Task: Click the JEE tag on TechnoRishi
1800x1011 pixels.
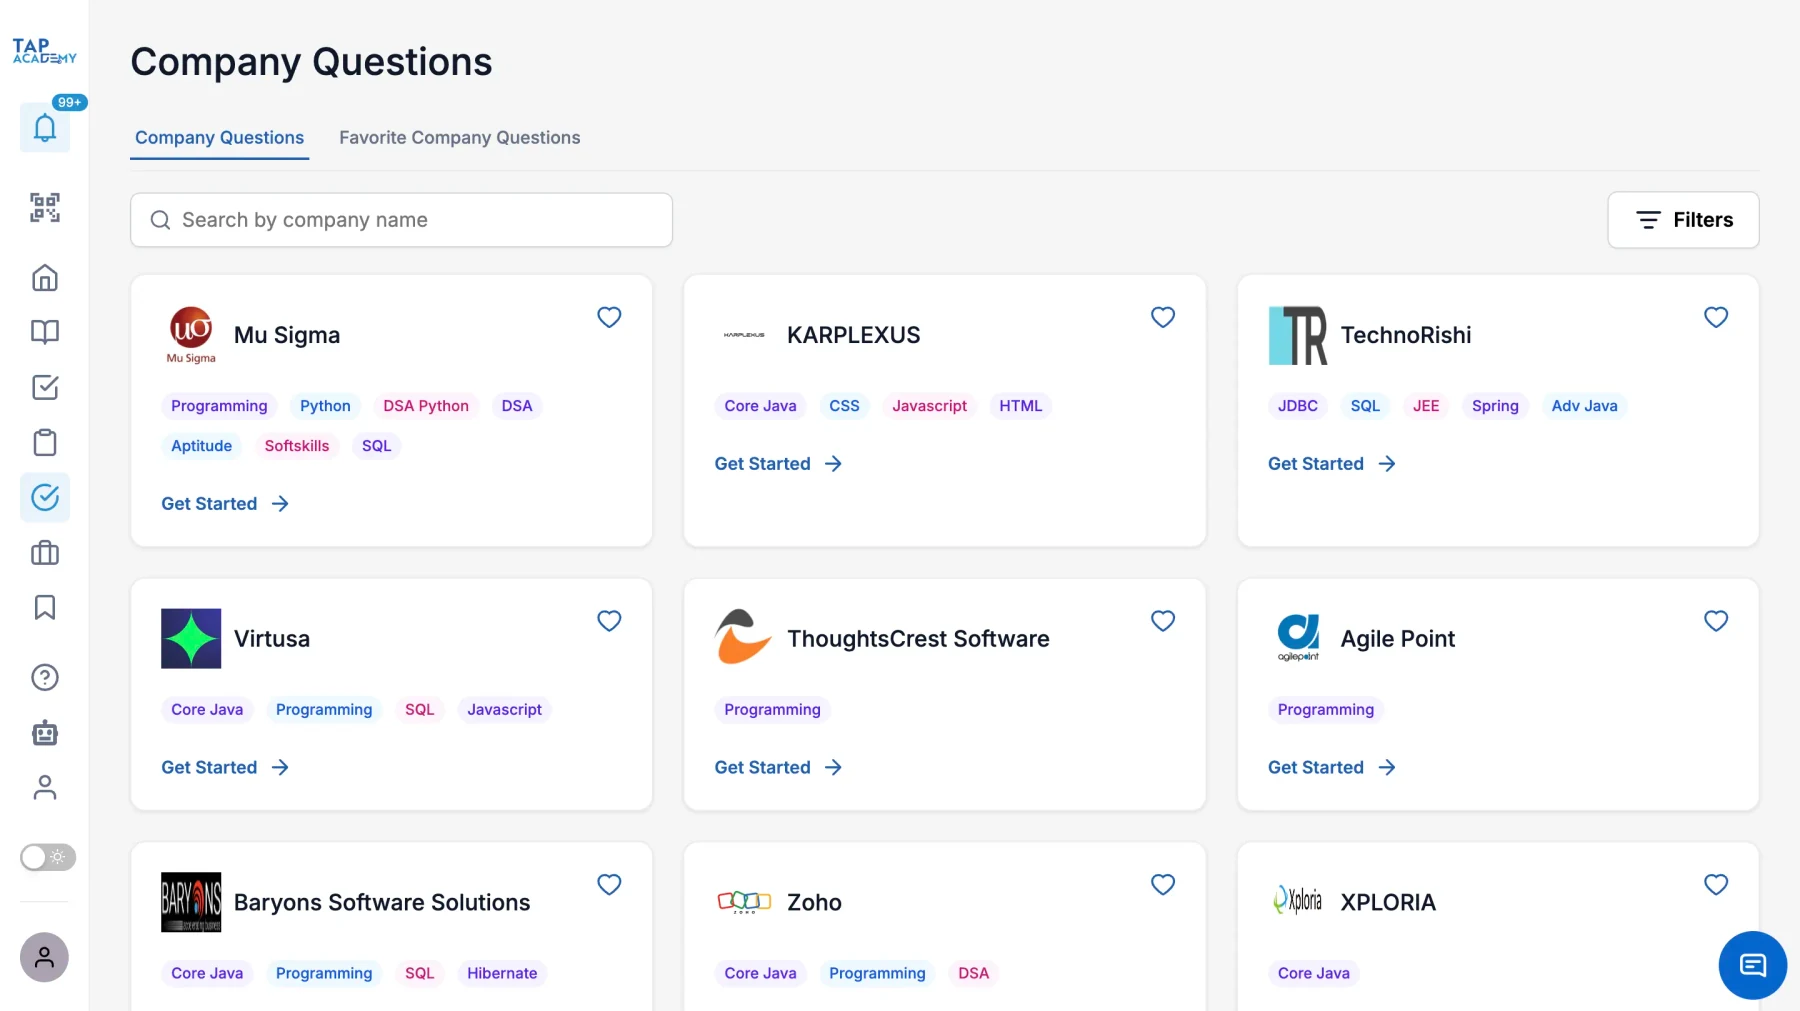Action: pyautogui.click(x=1426, y=406)
